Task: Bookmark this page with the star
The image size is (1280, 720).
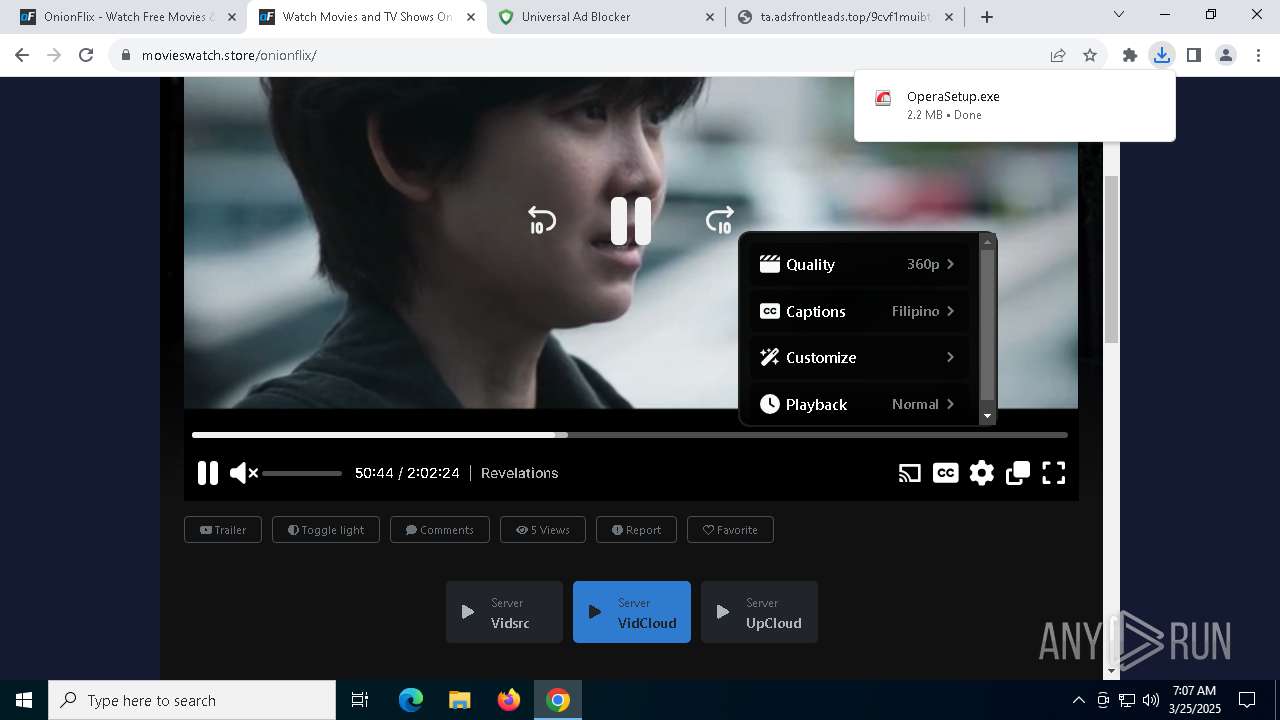Action: 1090,55
